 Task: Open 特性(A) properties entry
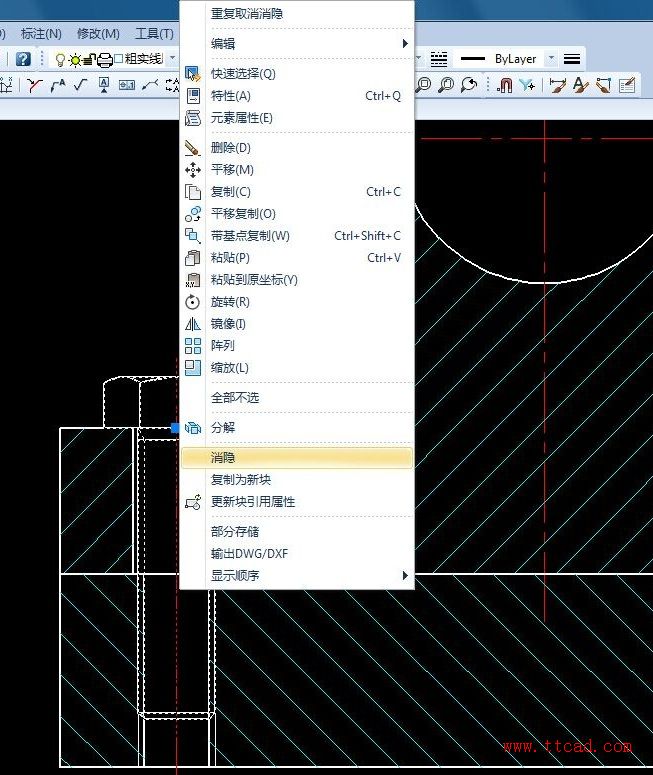(297, 96)
